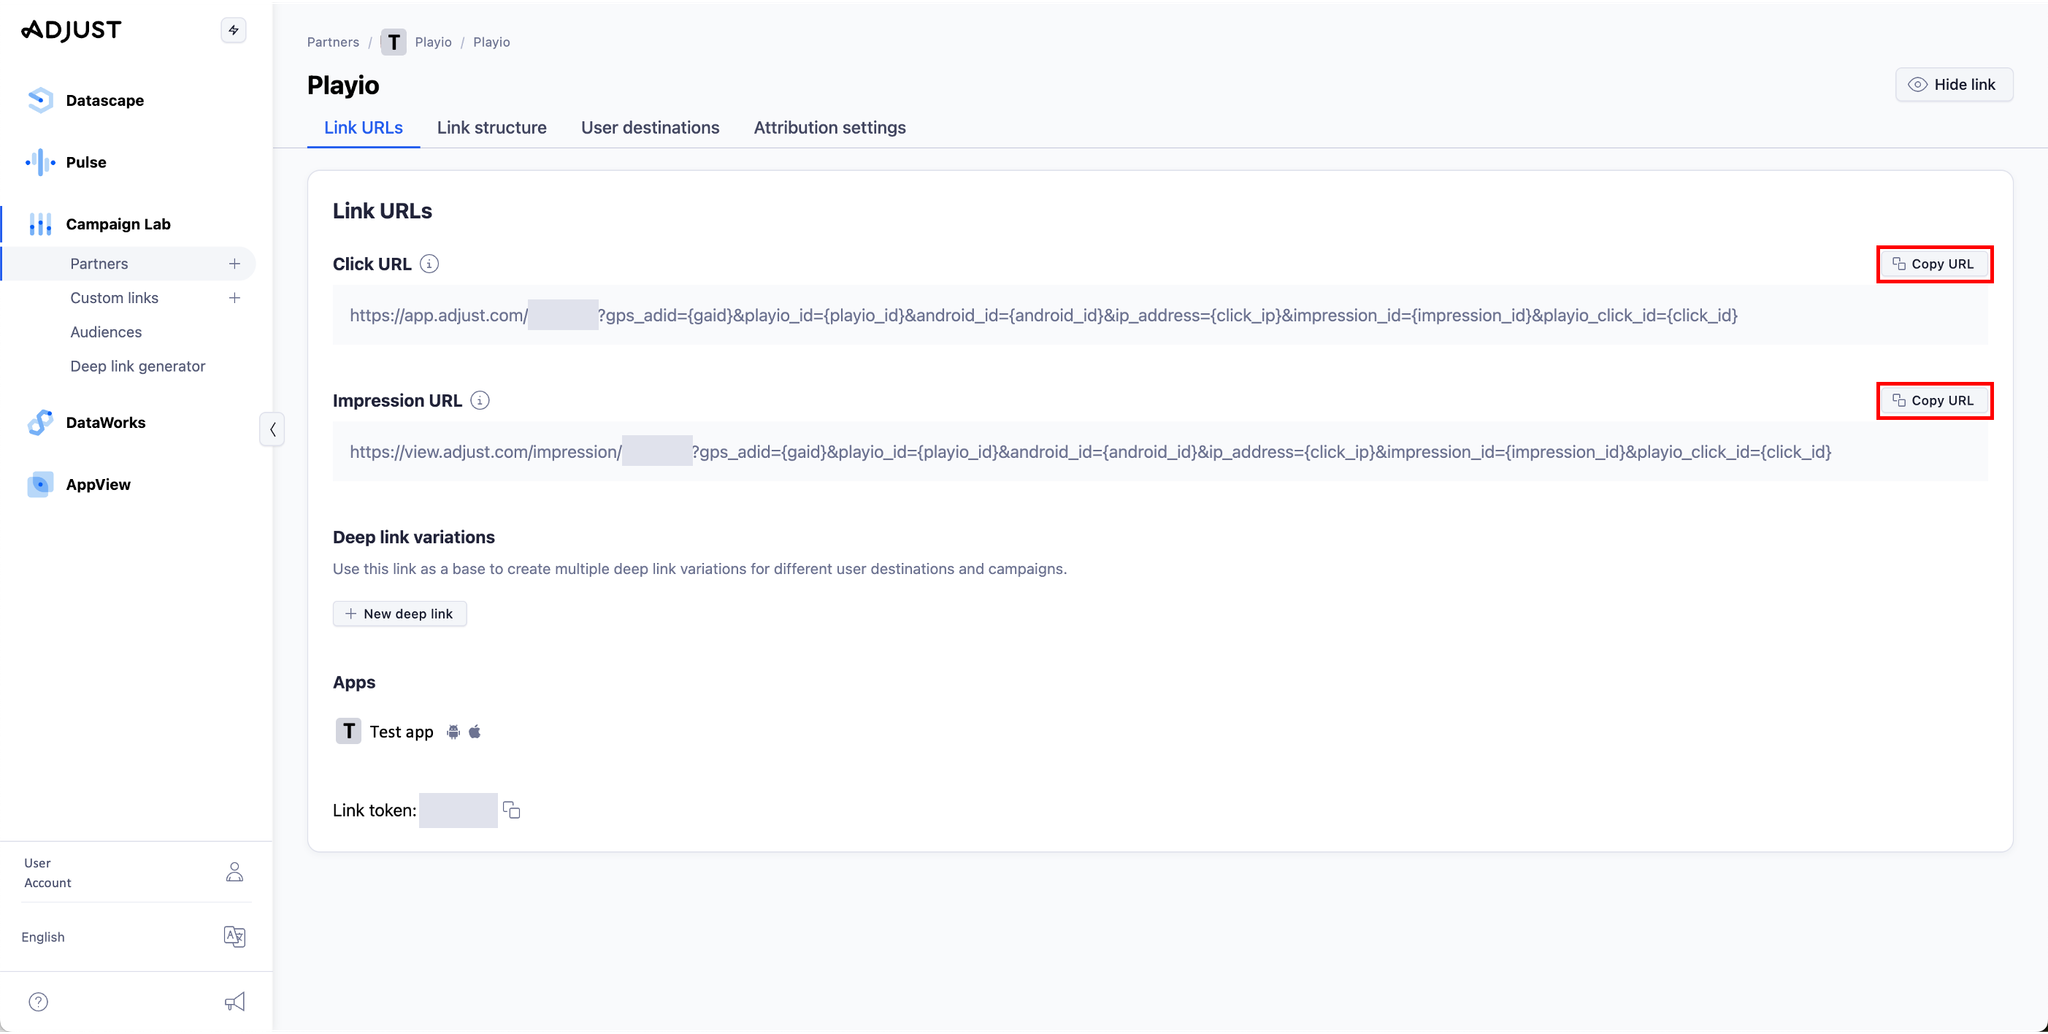Open Custom links in the sidebar
Screen dimensions: 2048x1034
[x=114, y=298]
